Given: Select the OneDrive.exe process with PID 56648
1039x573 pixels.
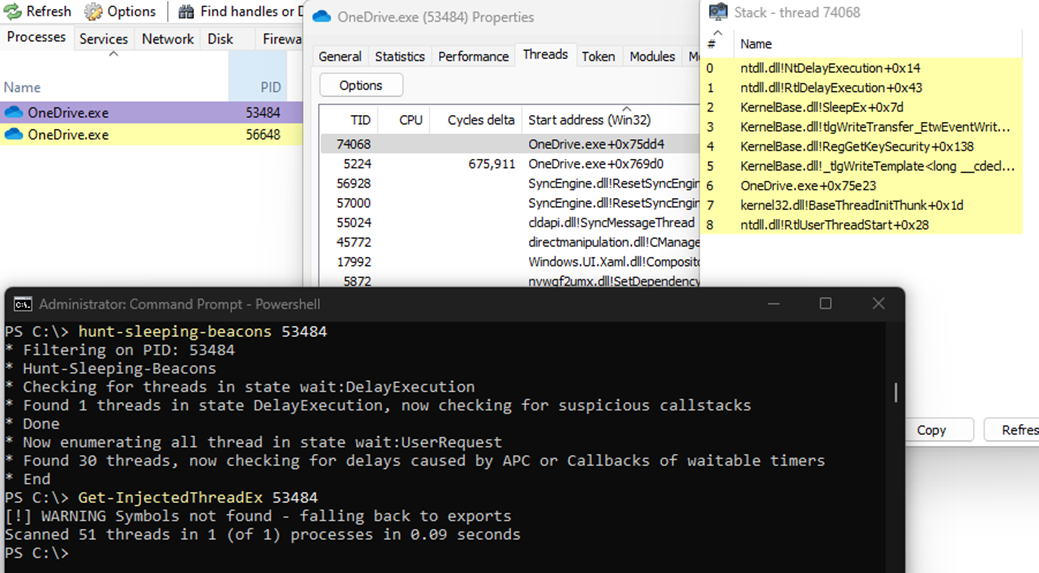Looking at the screenshot, I should coord(68,135).
